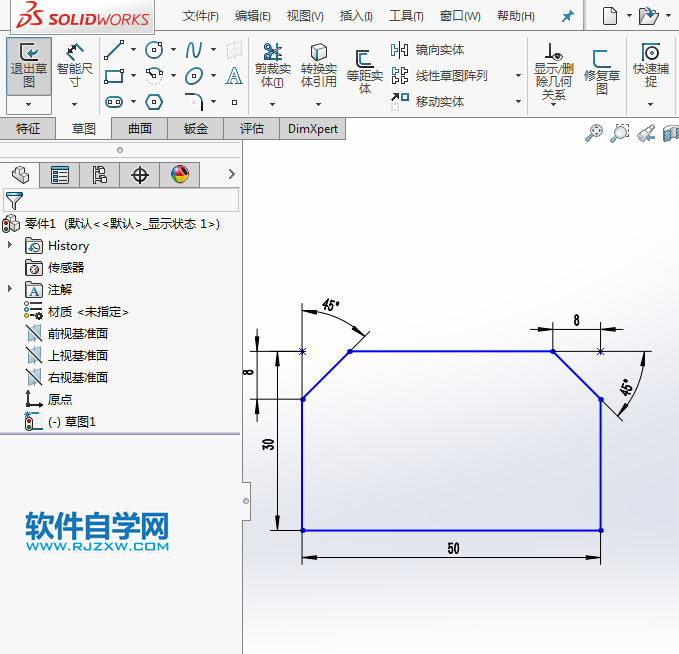This screenshot has height=654, width=679.
Task: Select the Spline sketch tool
Action: 194,50
